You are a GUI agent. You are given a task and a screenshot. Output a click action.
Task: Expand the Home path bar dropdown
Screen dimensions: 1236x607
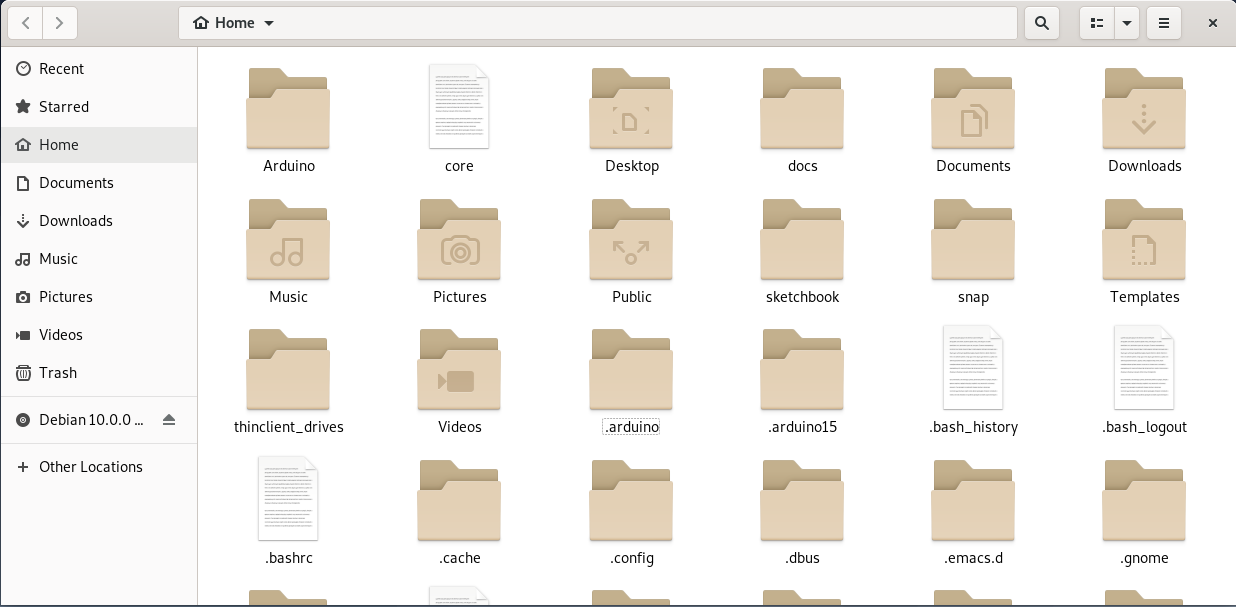click(x=269, y=23)
